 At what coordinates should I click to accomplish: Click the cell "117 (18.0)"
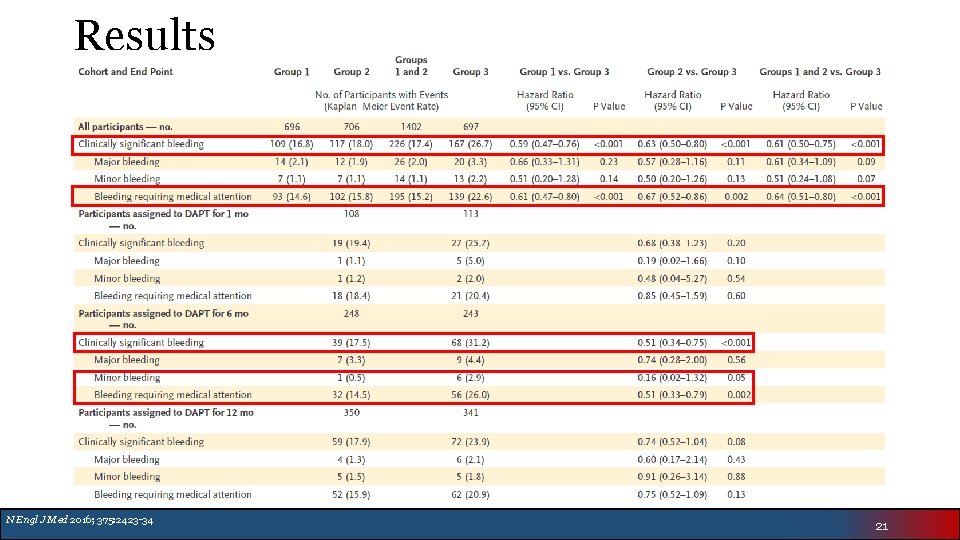351,144
